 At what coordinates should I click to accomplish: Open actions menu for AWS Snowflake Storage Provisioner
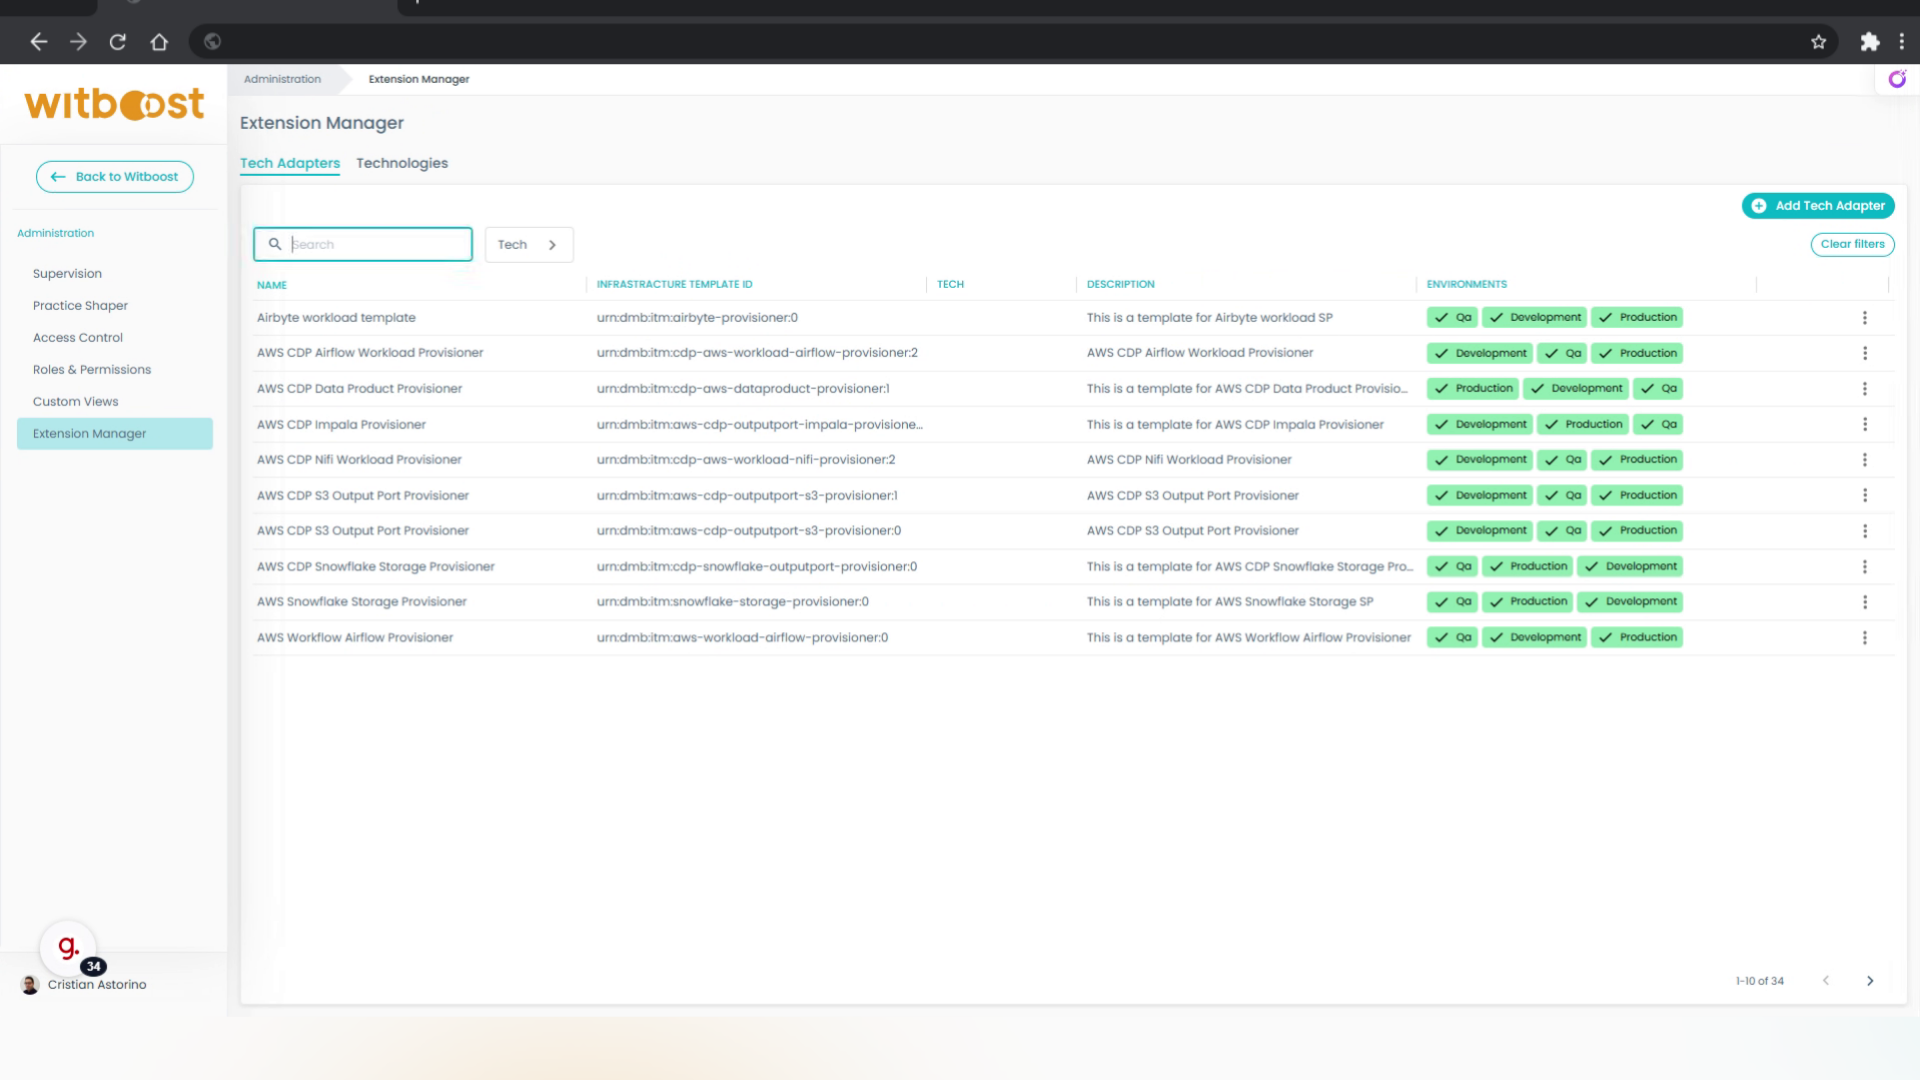tap(1864, 602)
